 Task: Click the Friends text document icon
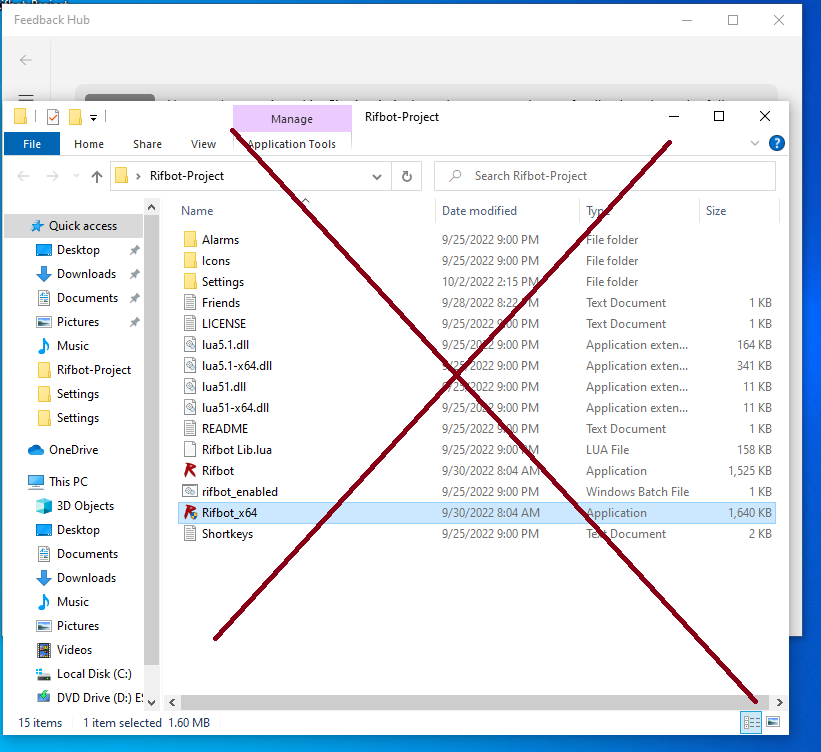[x=190, y=303]
